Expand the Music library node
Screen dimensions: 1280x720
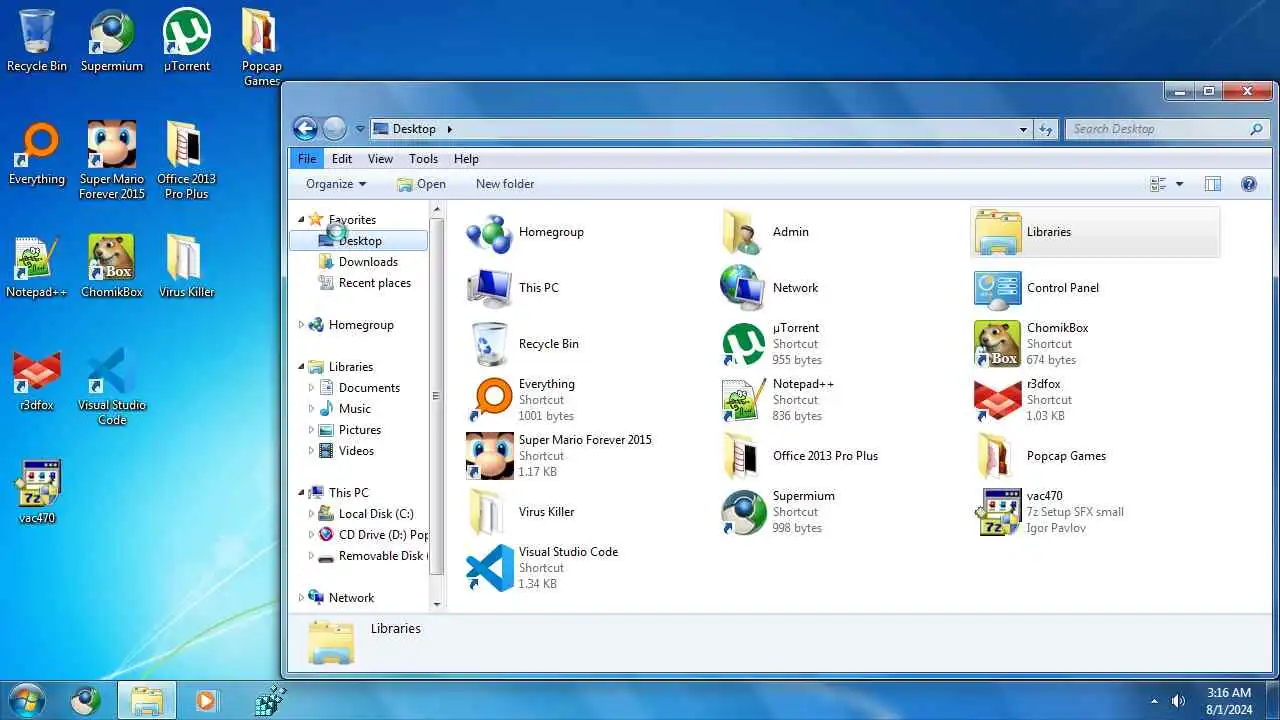[x=311, y=409]
